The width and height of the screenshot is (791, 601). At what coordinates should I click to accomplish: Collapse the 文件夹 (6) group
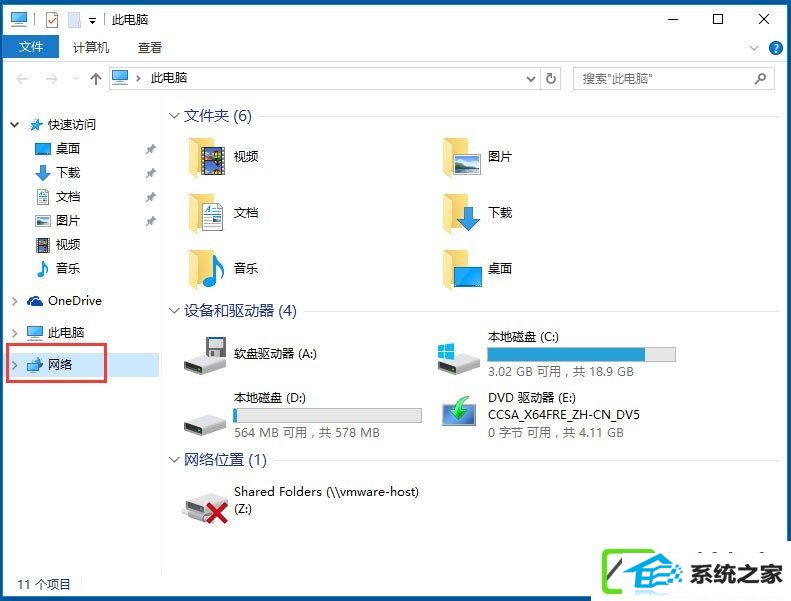click(x=174, y=116)
